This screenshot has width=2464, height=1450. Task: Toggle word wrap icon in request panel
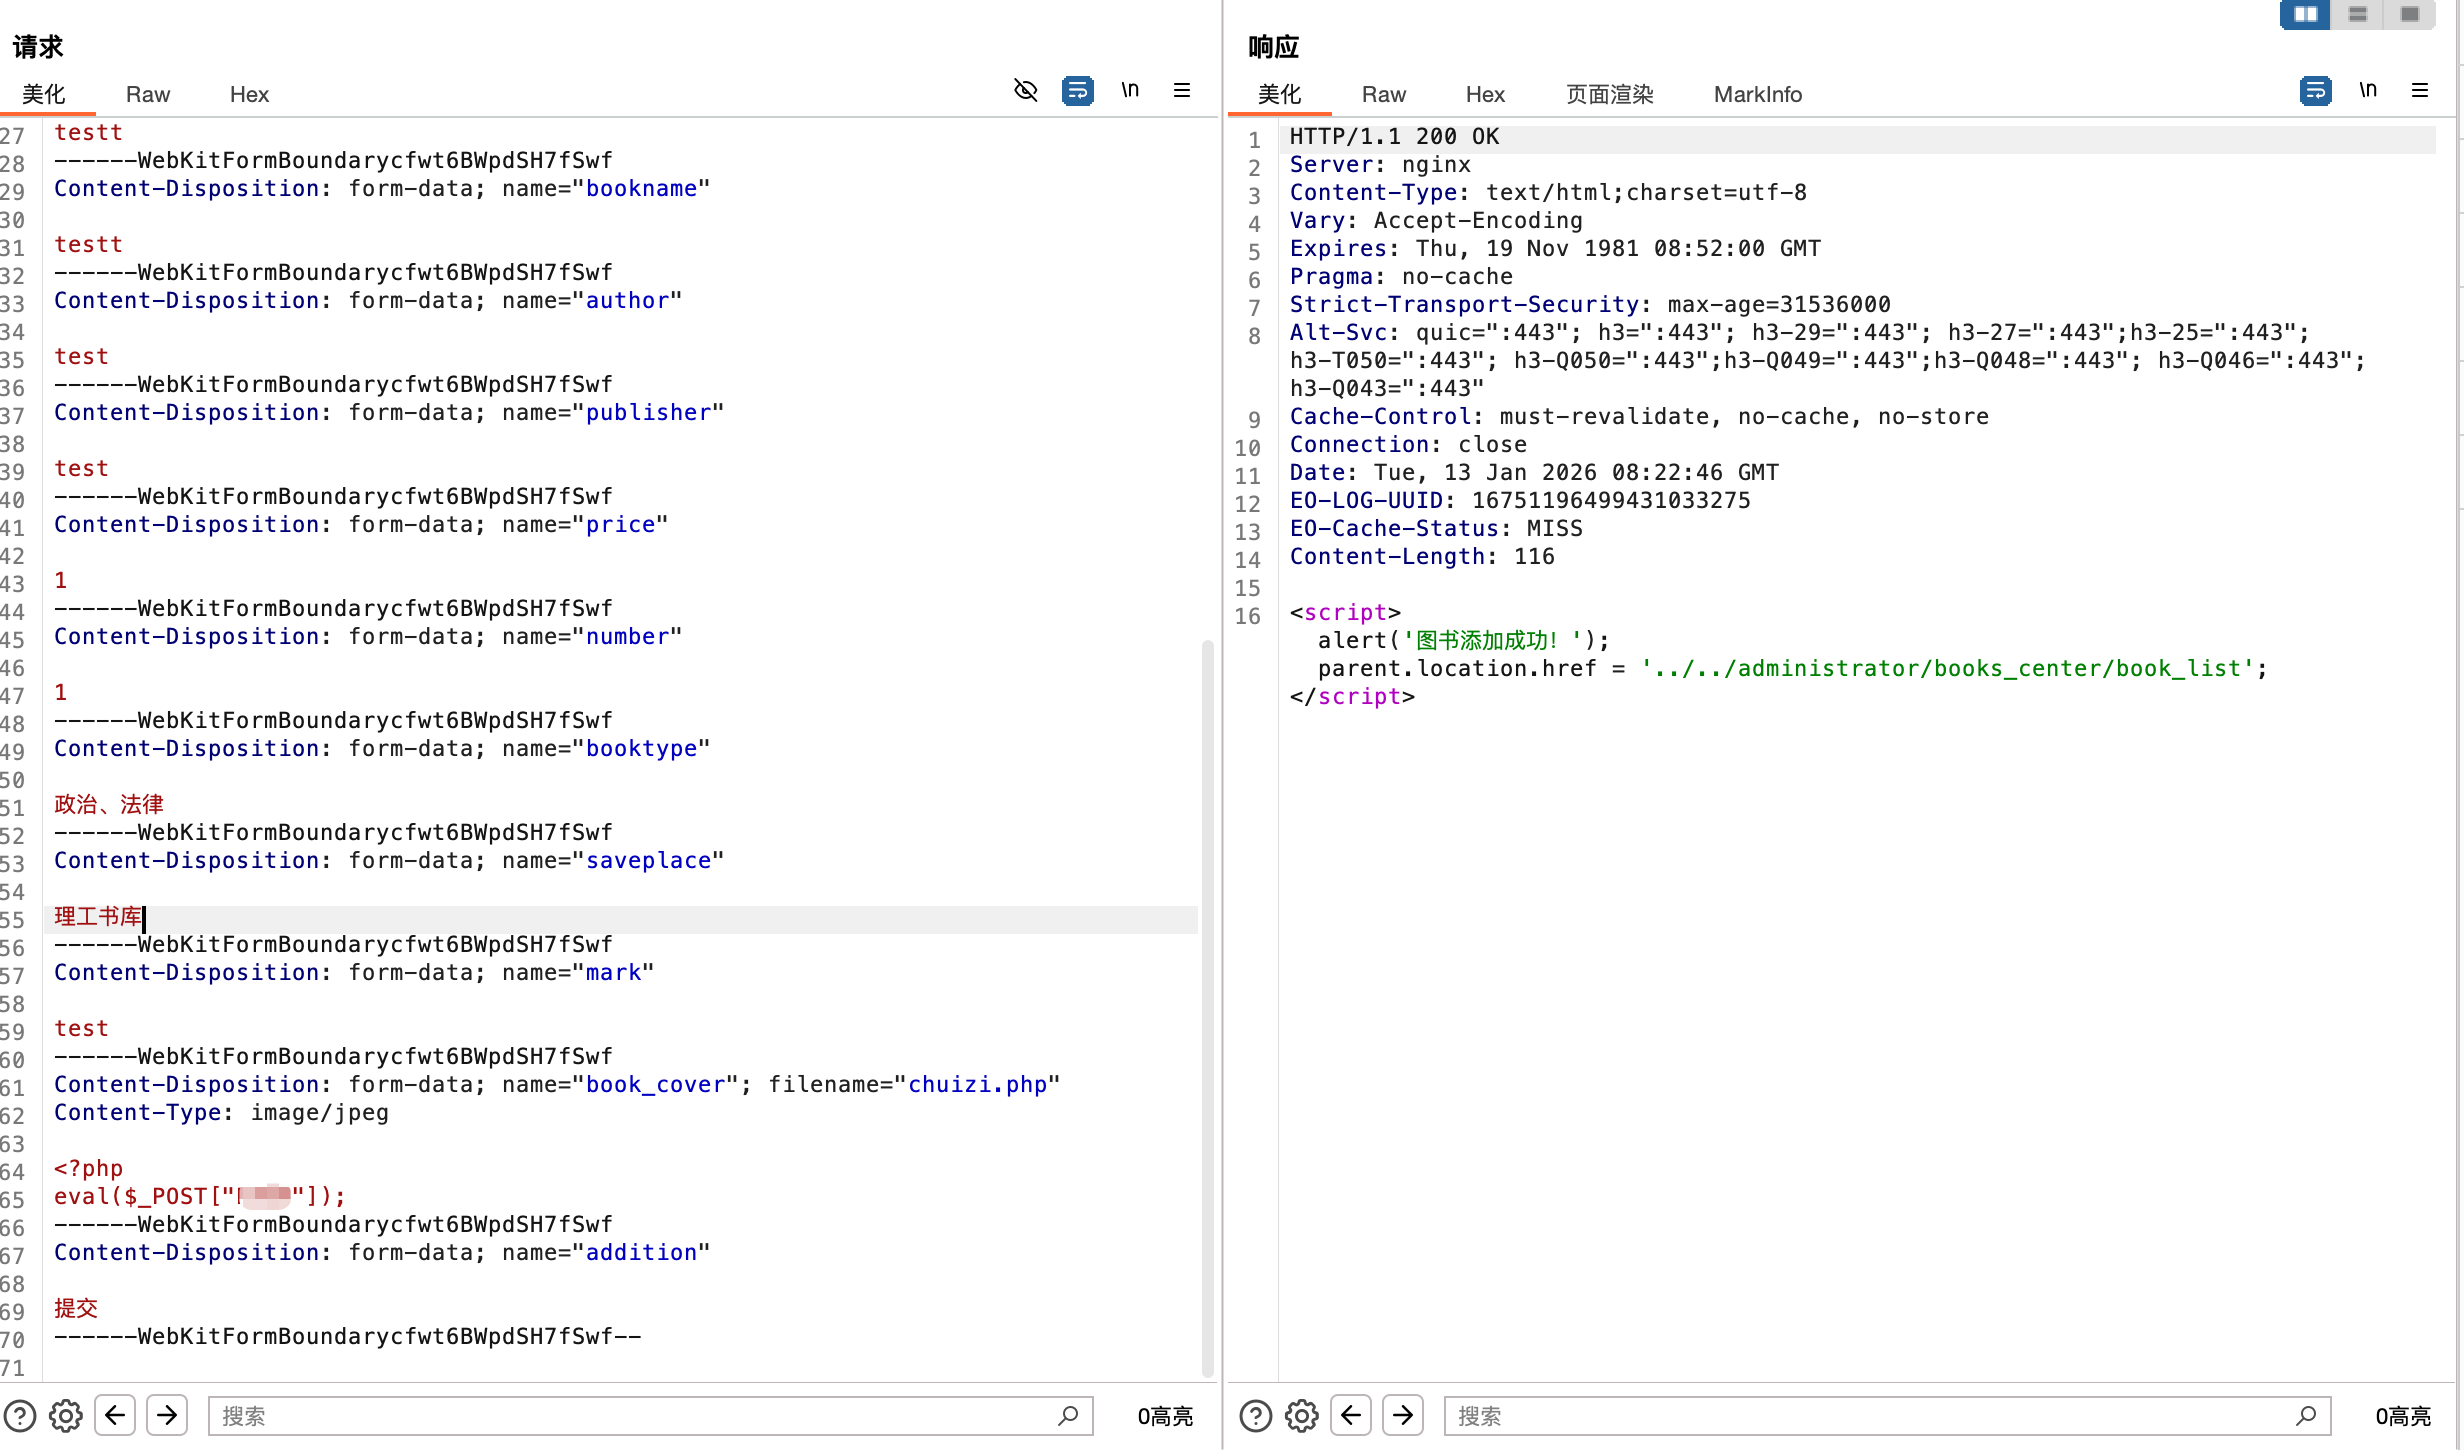(x=1077, y=90)
